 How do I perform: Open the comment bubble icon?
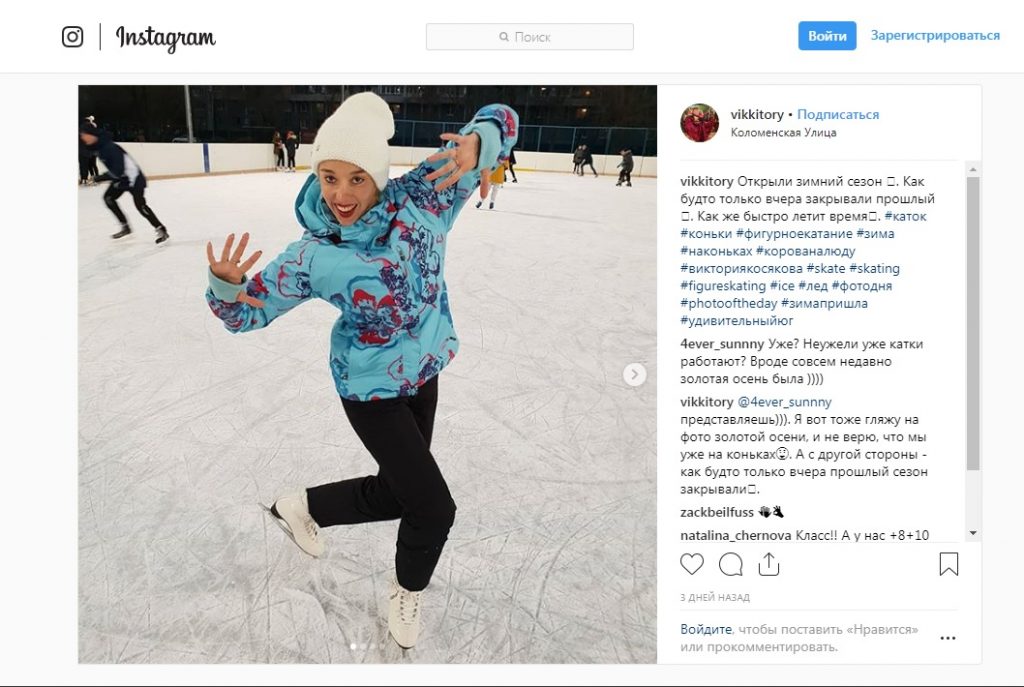pos(731,564)
